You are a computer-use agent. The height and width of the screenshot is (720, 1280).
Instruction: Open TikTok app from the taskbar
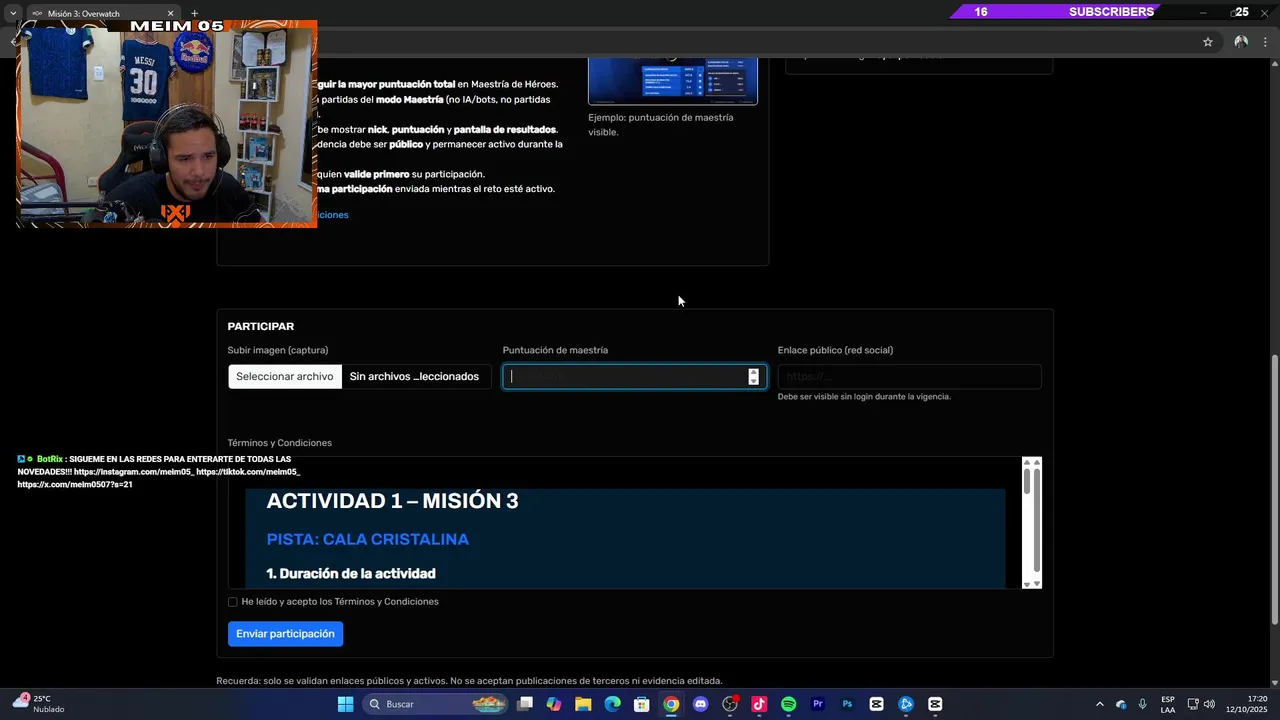(x=759, y=704)
